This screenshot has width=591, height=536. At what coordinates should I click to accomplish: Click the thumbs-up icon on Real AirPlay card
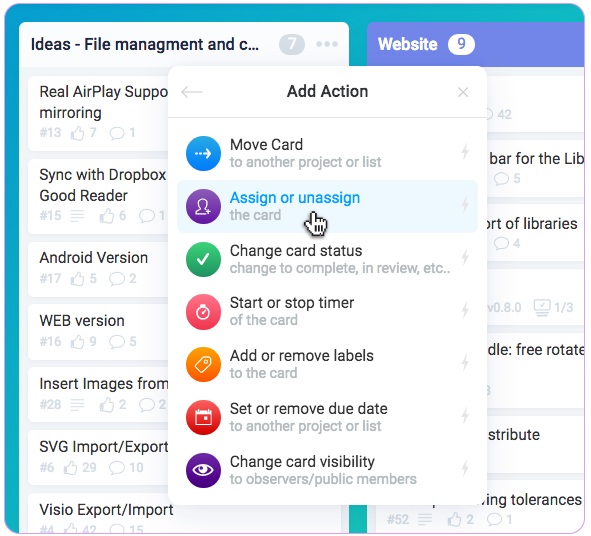78,133
